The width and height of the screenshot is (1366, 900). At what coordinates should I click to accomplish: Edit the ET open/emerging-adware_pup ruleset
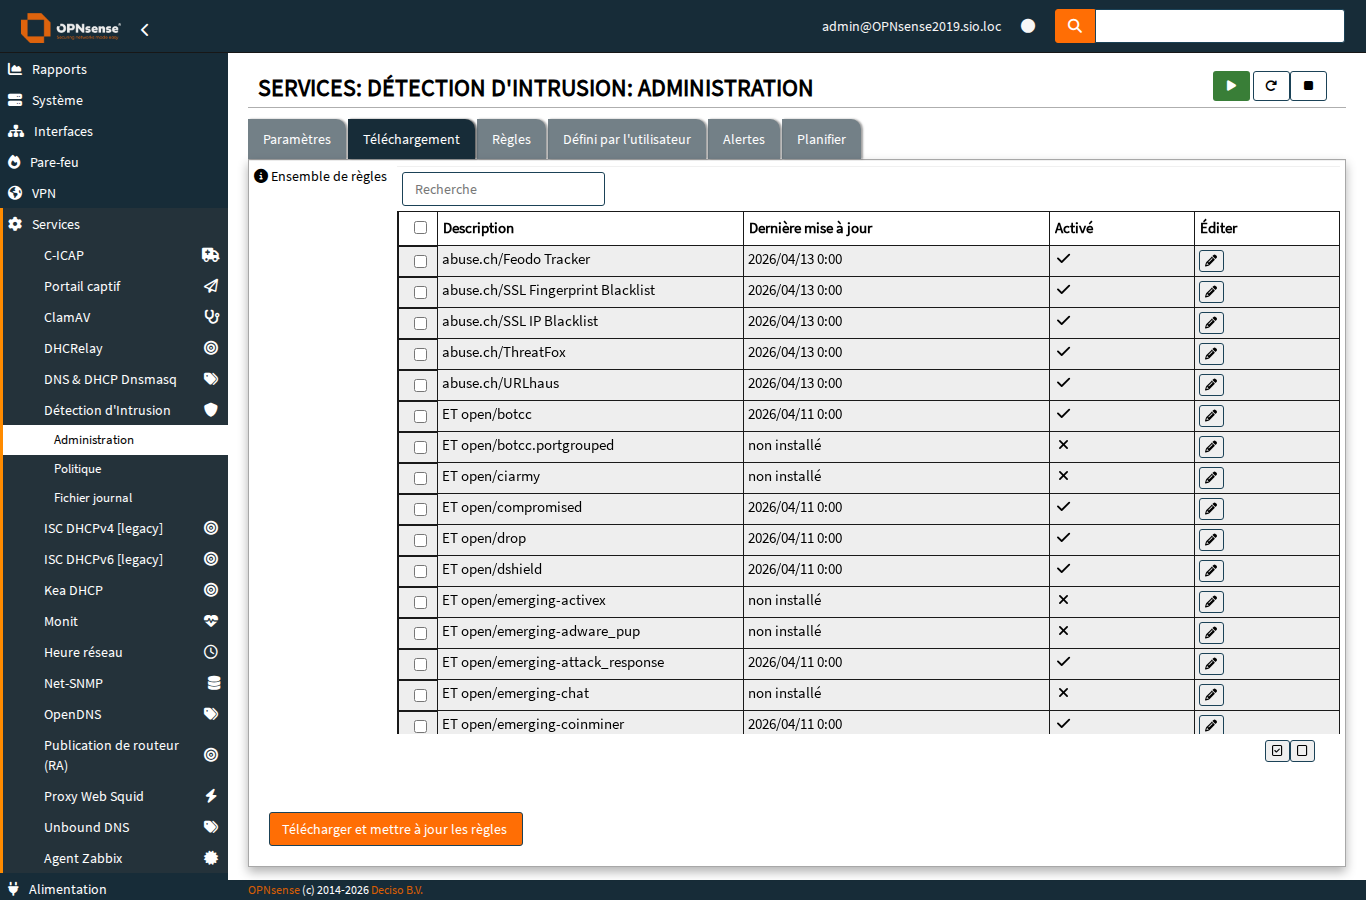click(x=1211, y=633)
